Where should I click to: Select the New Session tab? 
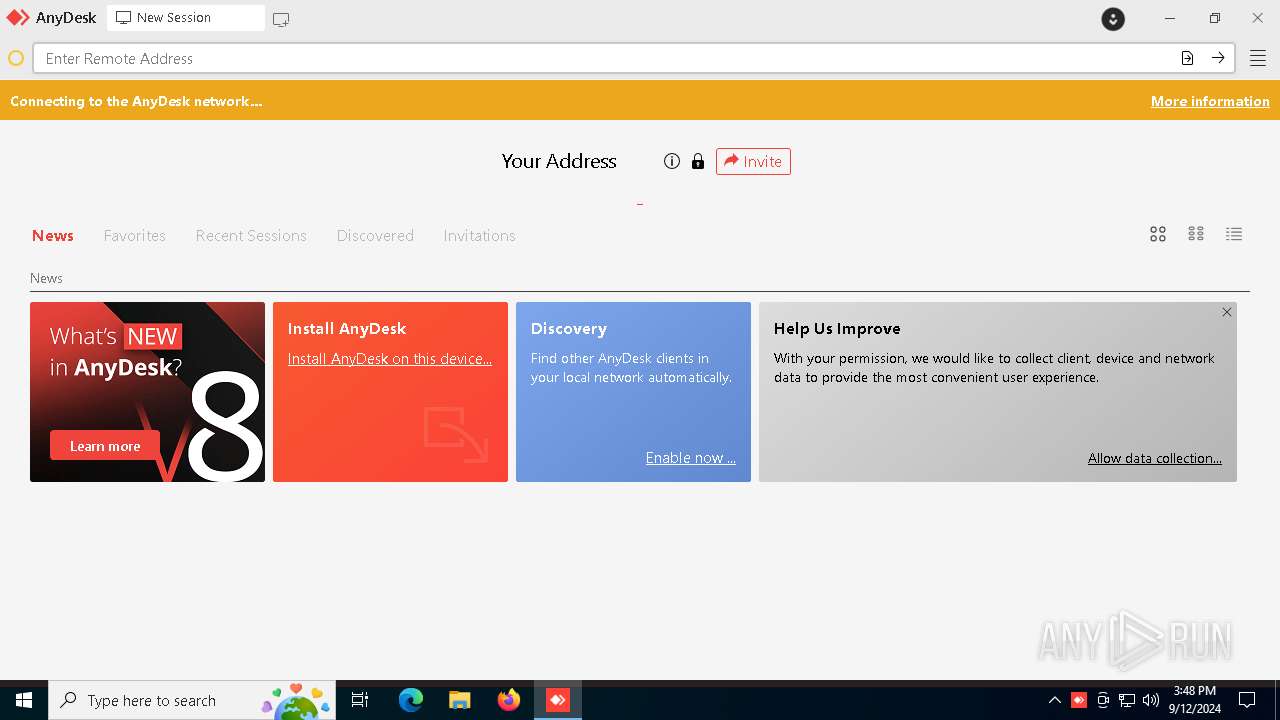(x=186, y=18)
